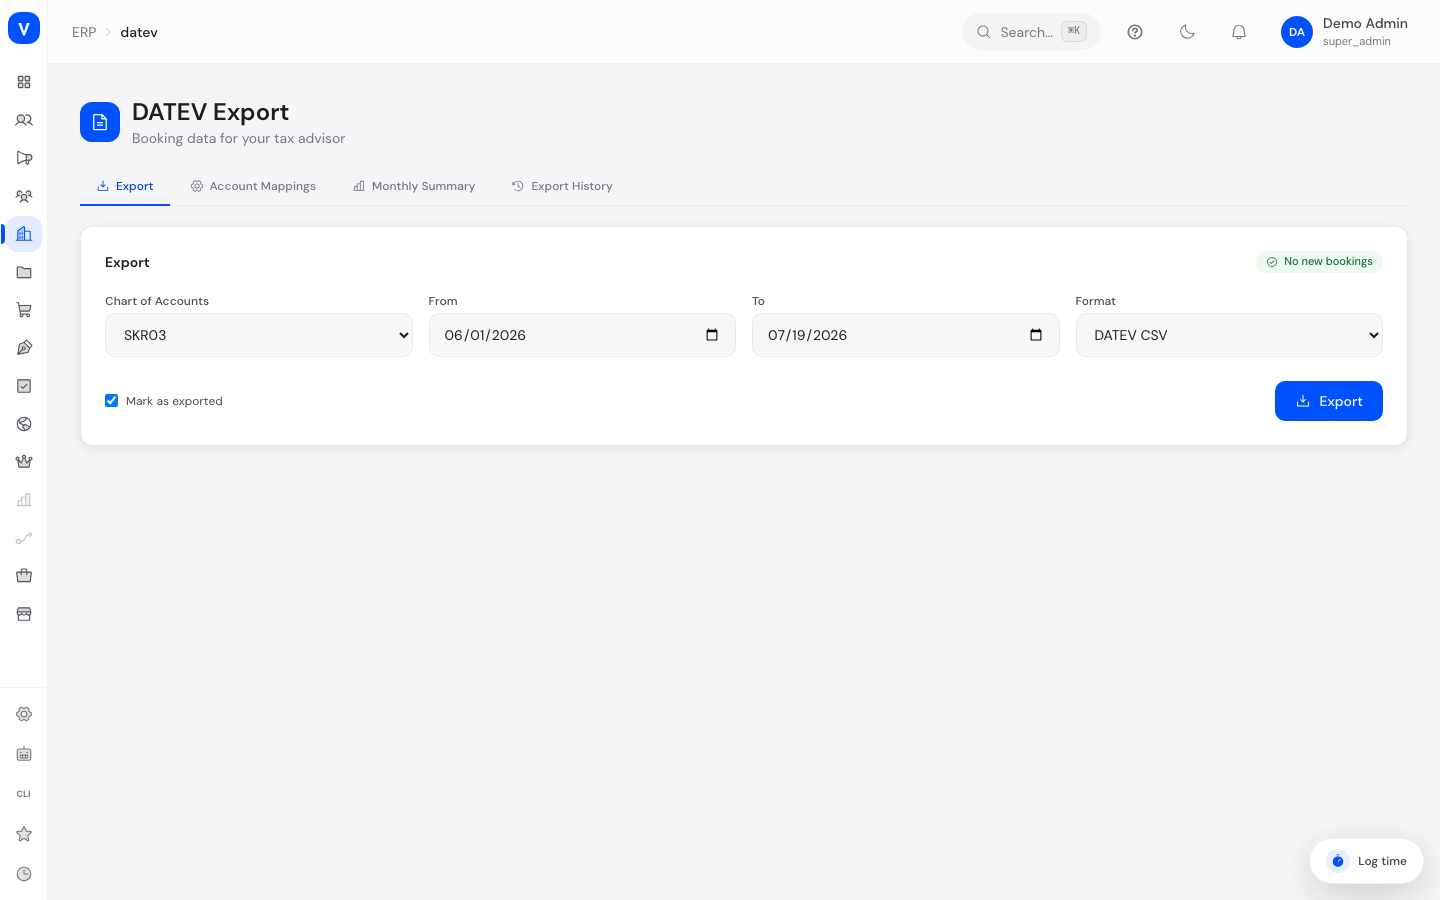Viewport: 1440px width, 900px height.
Task: Open the bar chart icon in sidebar
Action: [24, 500]
